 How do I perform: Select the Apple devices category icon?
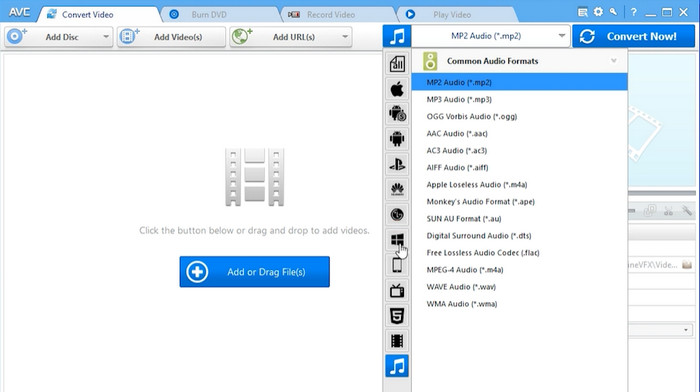(x=397, y=89)
